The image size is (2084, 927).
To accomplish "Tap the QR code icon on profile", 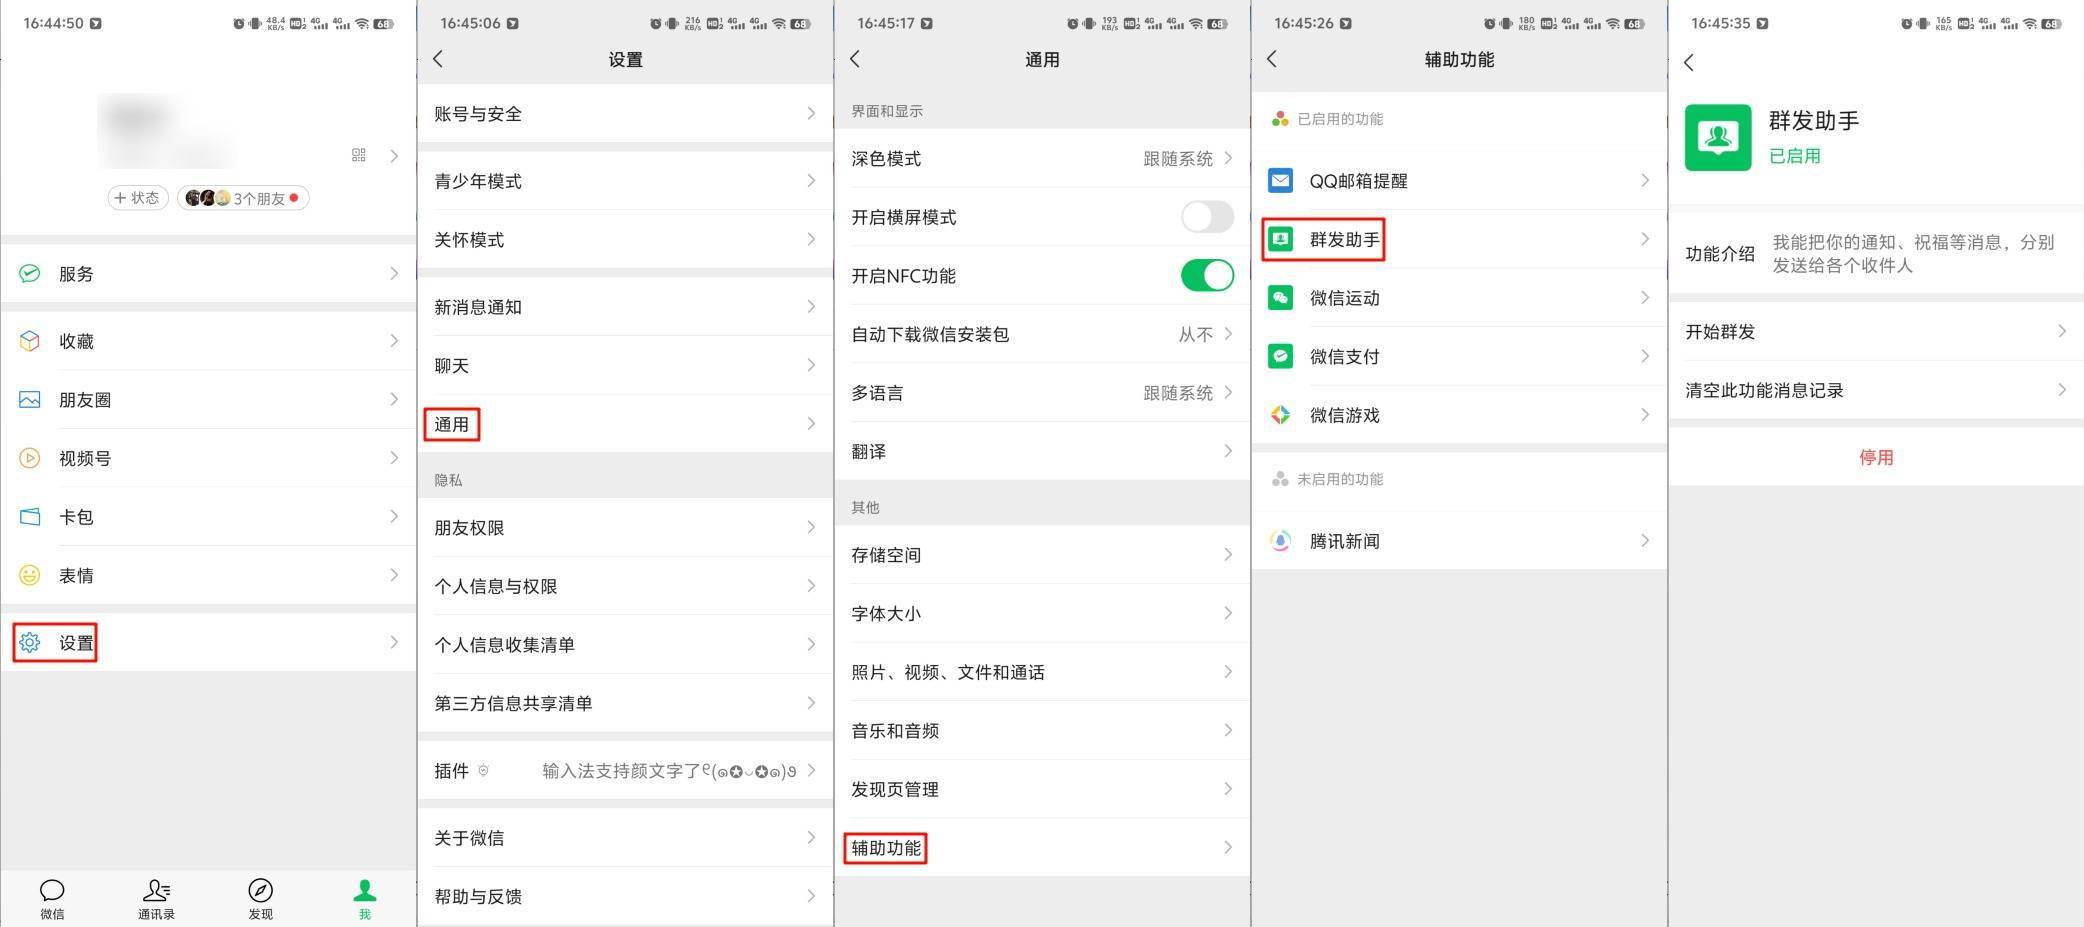I will click(359, 155).
